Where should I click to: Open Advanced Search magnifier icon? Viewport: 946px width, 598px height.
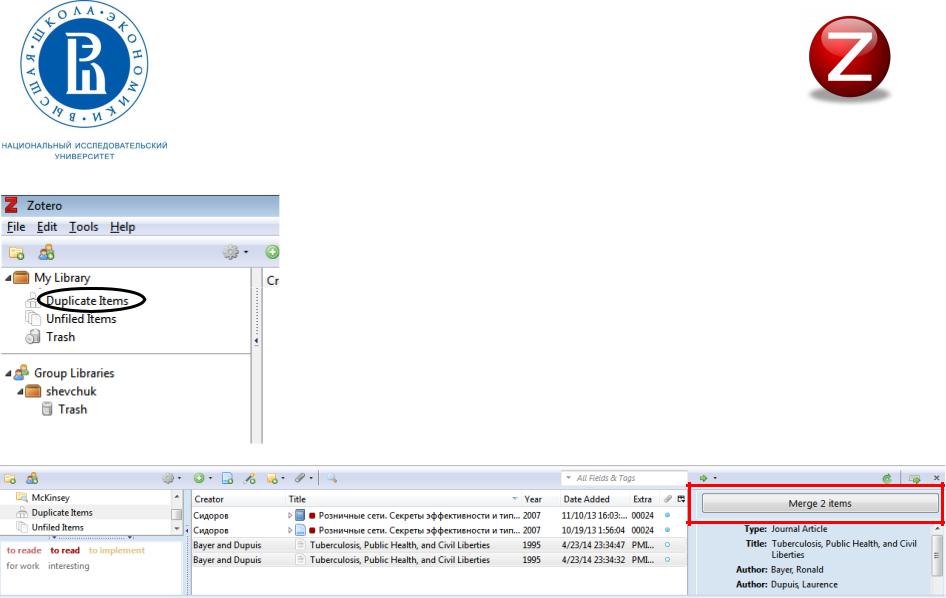click(x=332, y=479)
